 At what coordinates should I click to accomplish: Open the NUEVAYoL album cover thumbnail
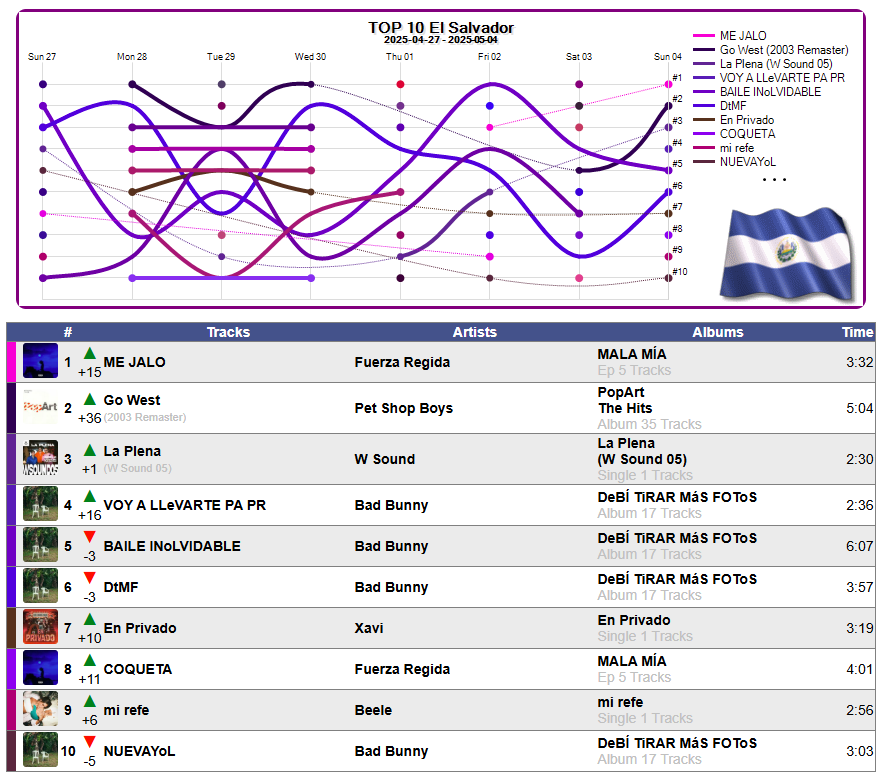[40, 750]
